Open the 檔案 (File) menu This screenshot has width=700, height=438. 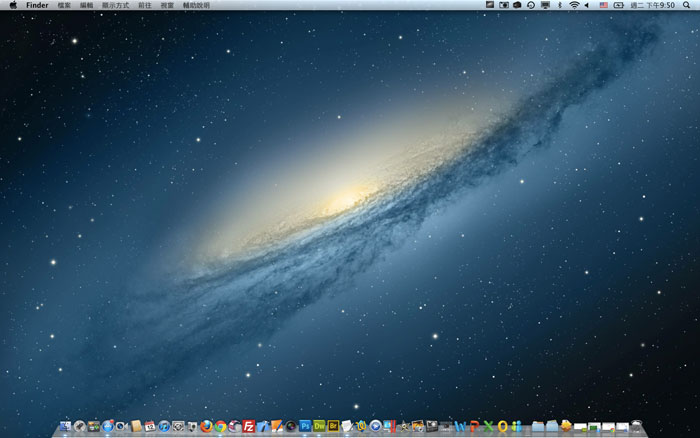tap(64, 5)
